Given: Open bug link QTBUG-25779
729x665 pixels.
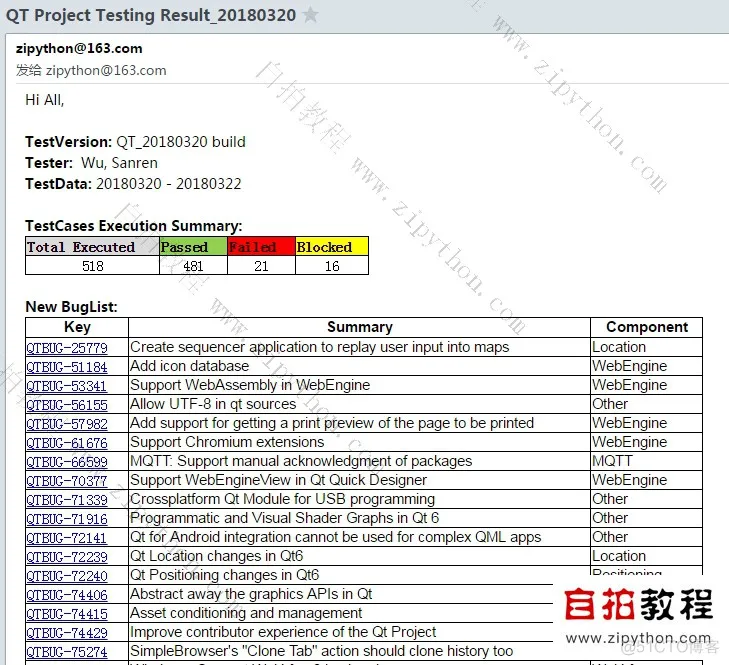Looking at the screenshot, I should click(x=67, y=348).
